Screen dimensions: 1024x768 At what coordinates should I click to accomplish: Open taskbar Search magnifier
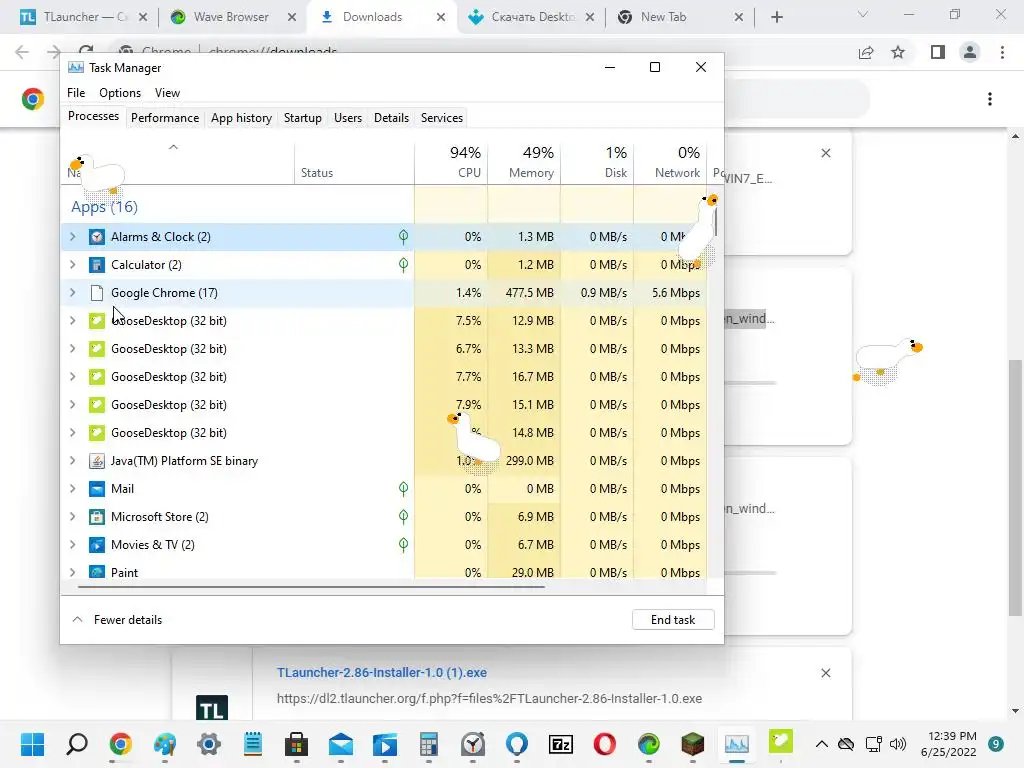(x=77, y=744)
